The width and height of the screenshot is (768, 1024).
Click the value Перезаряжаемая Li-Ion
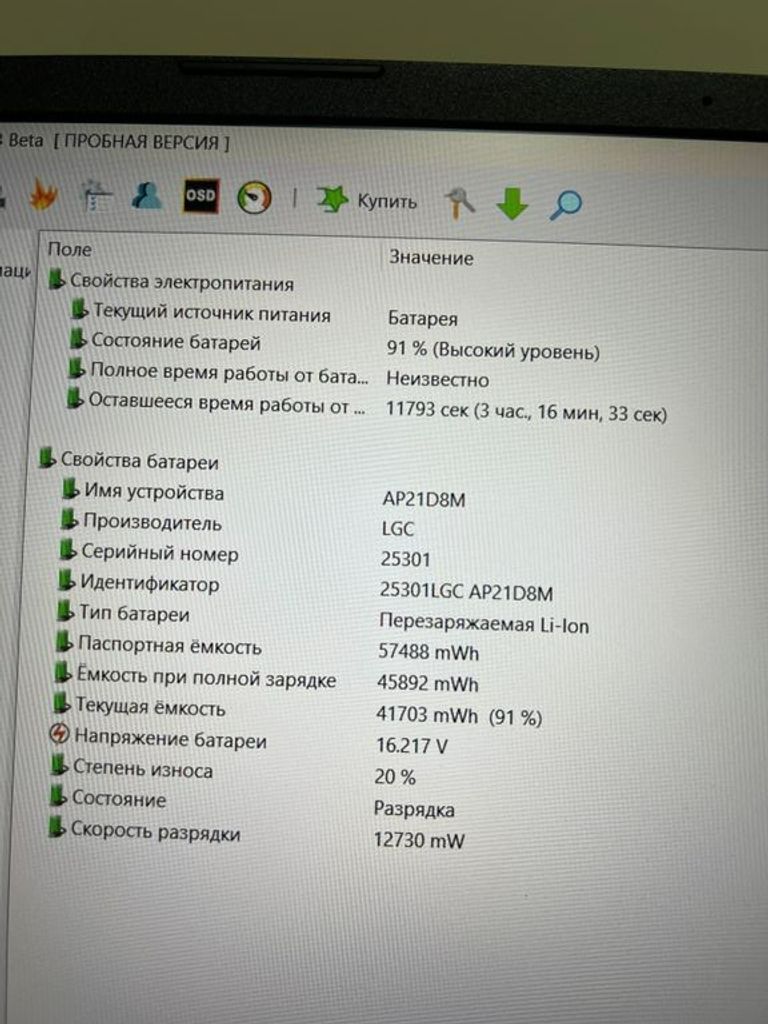484,624
